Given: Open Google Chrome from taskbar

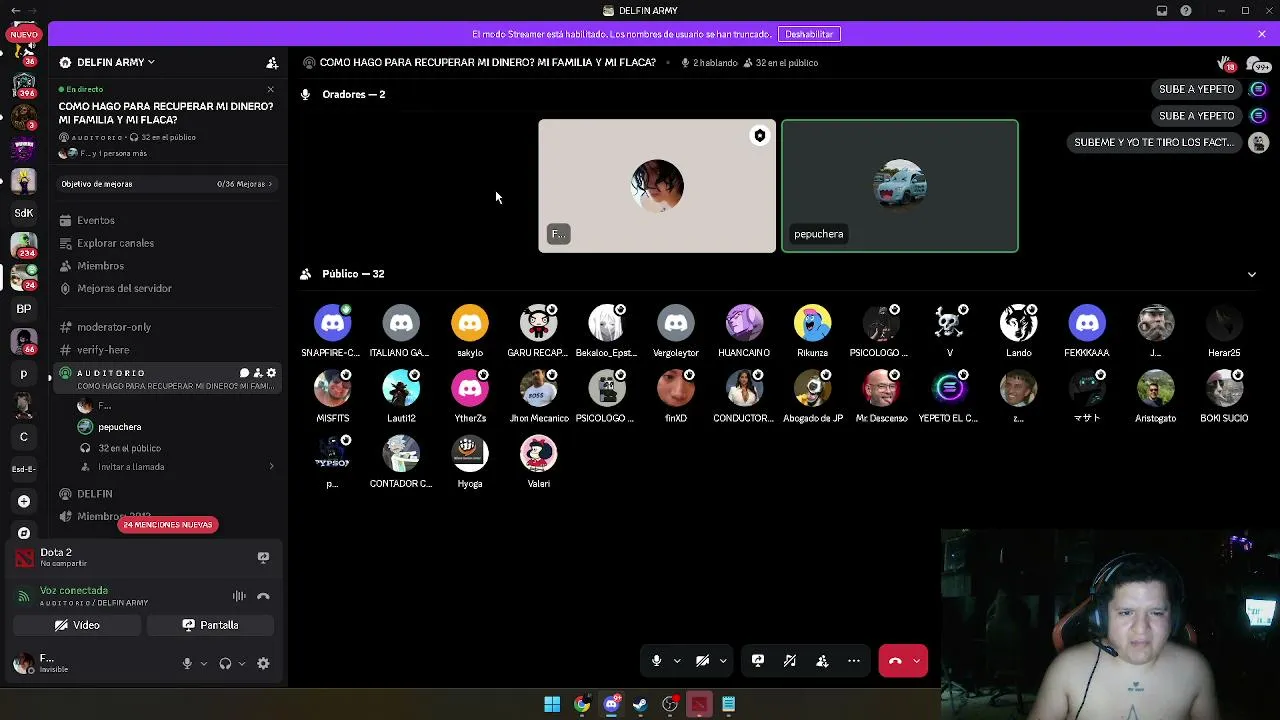Looking at the screenshot, I should pyautogui.click(x=582, y=704).
